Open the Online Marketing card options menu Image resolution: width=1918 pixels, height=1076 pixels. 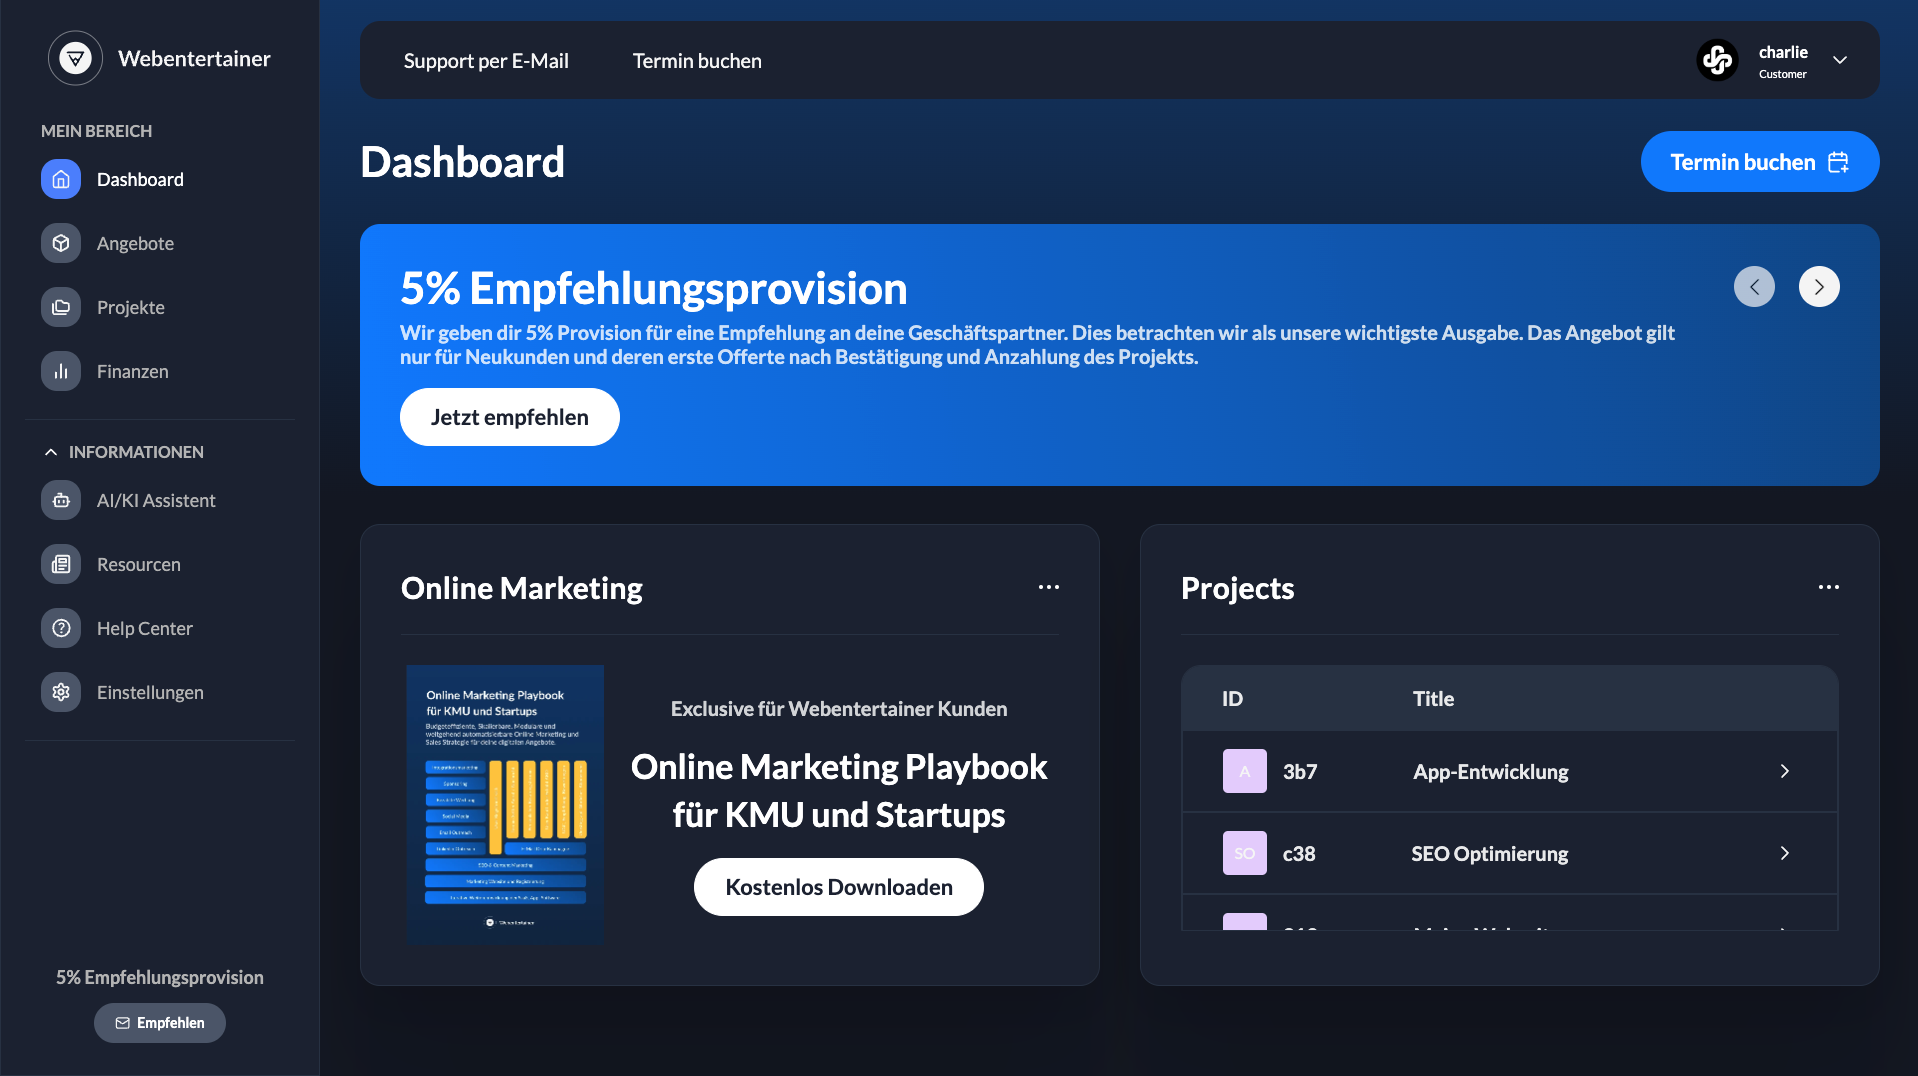click(1048, 587)
